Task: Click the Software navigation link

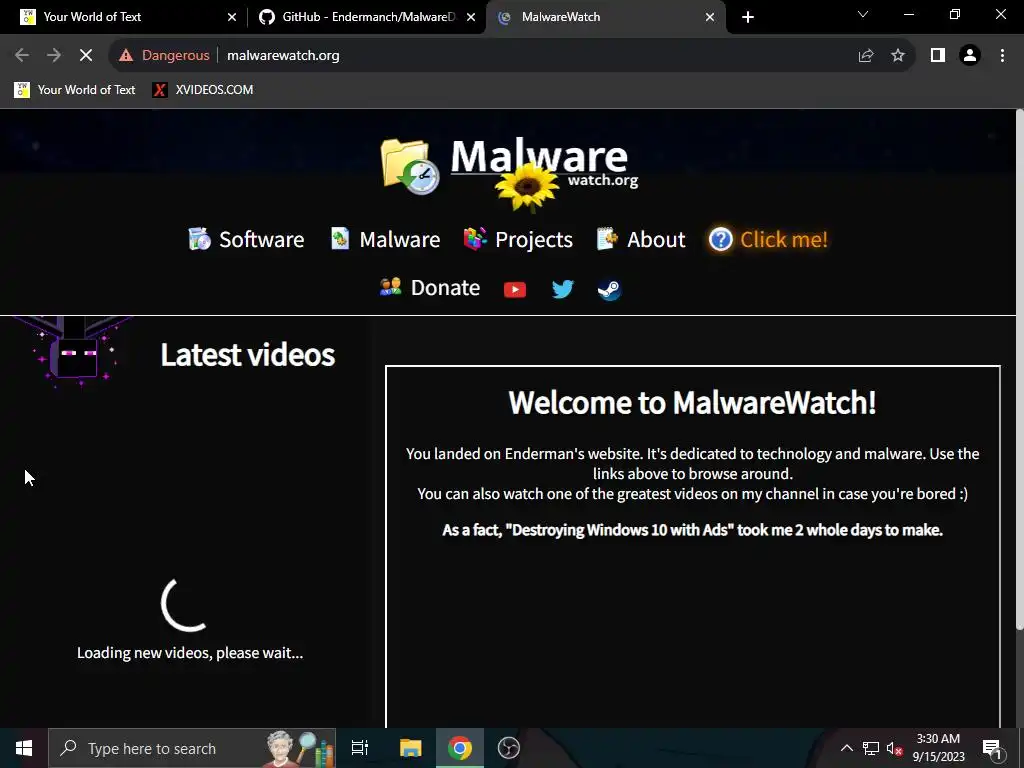Action: coord(261,240)
